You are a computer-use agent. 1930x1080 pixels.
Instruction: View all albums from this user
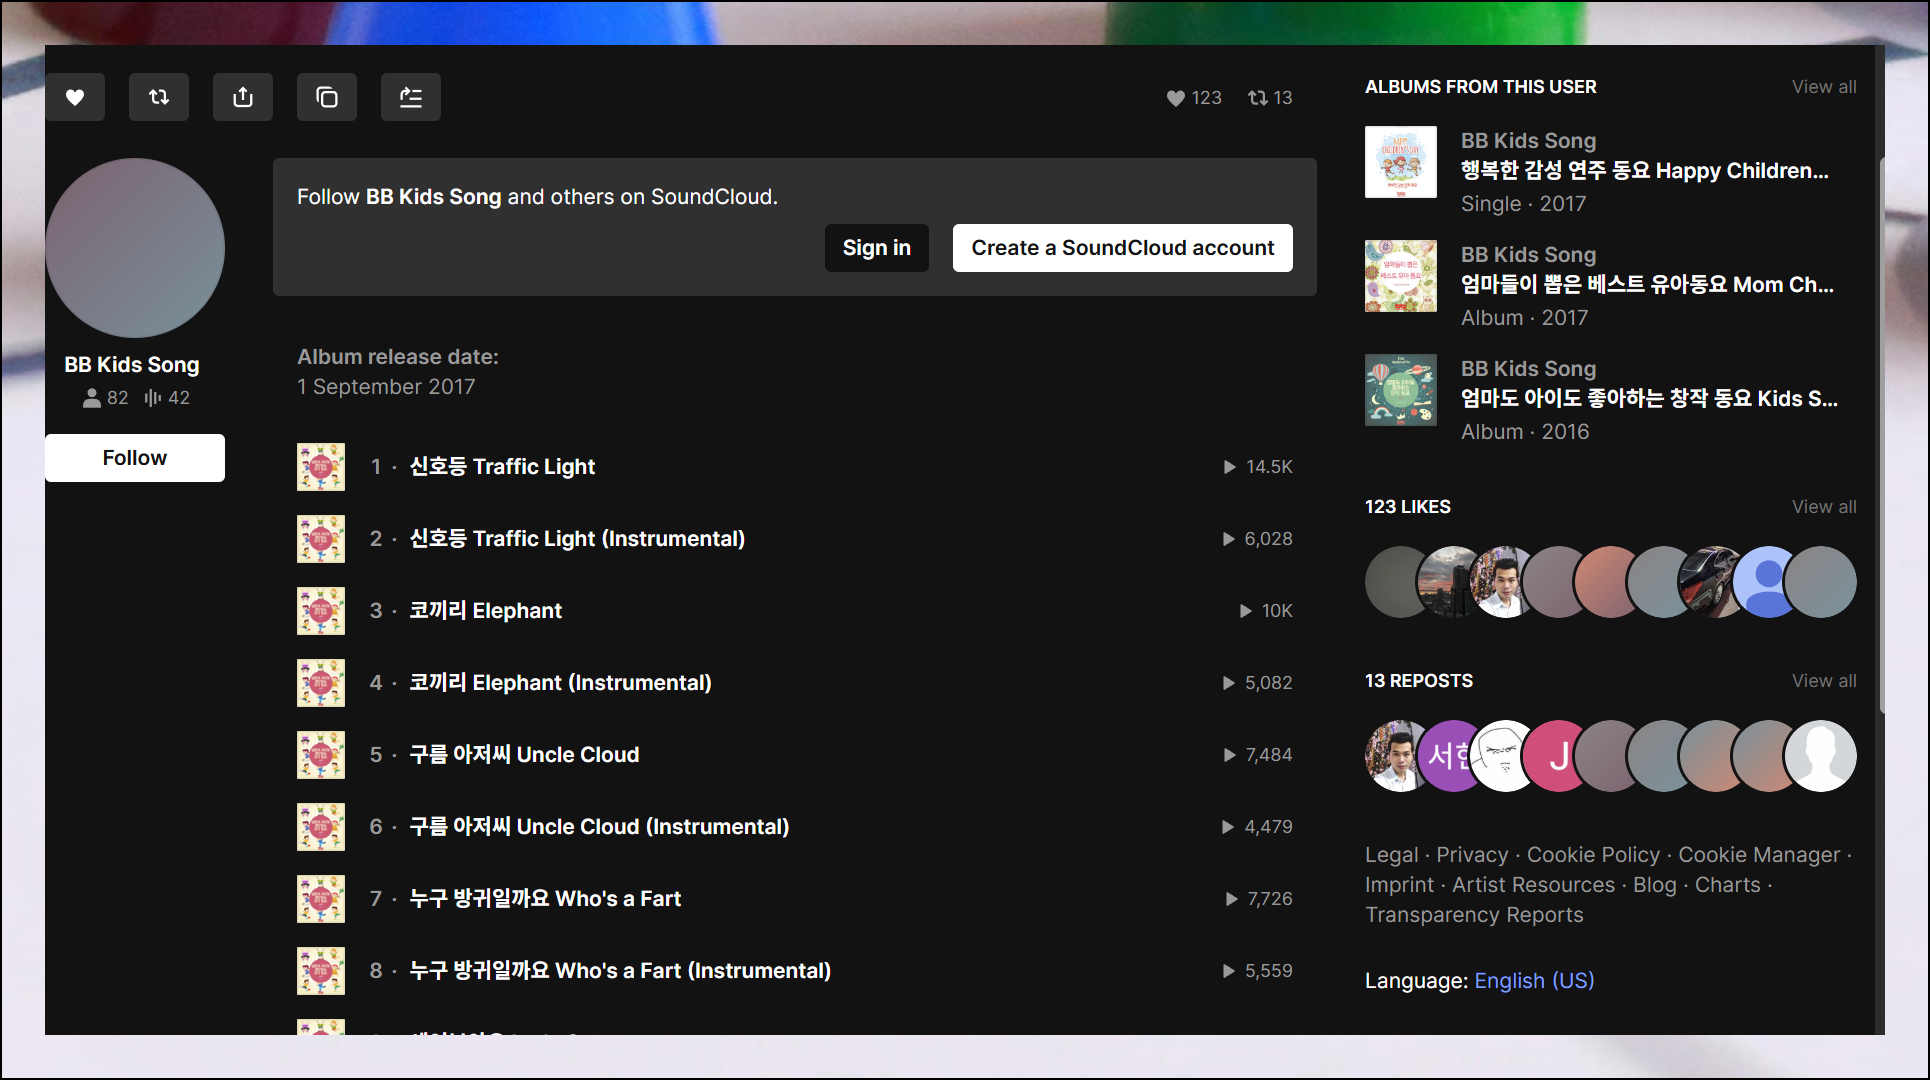click(1823, 87)
